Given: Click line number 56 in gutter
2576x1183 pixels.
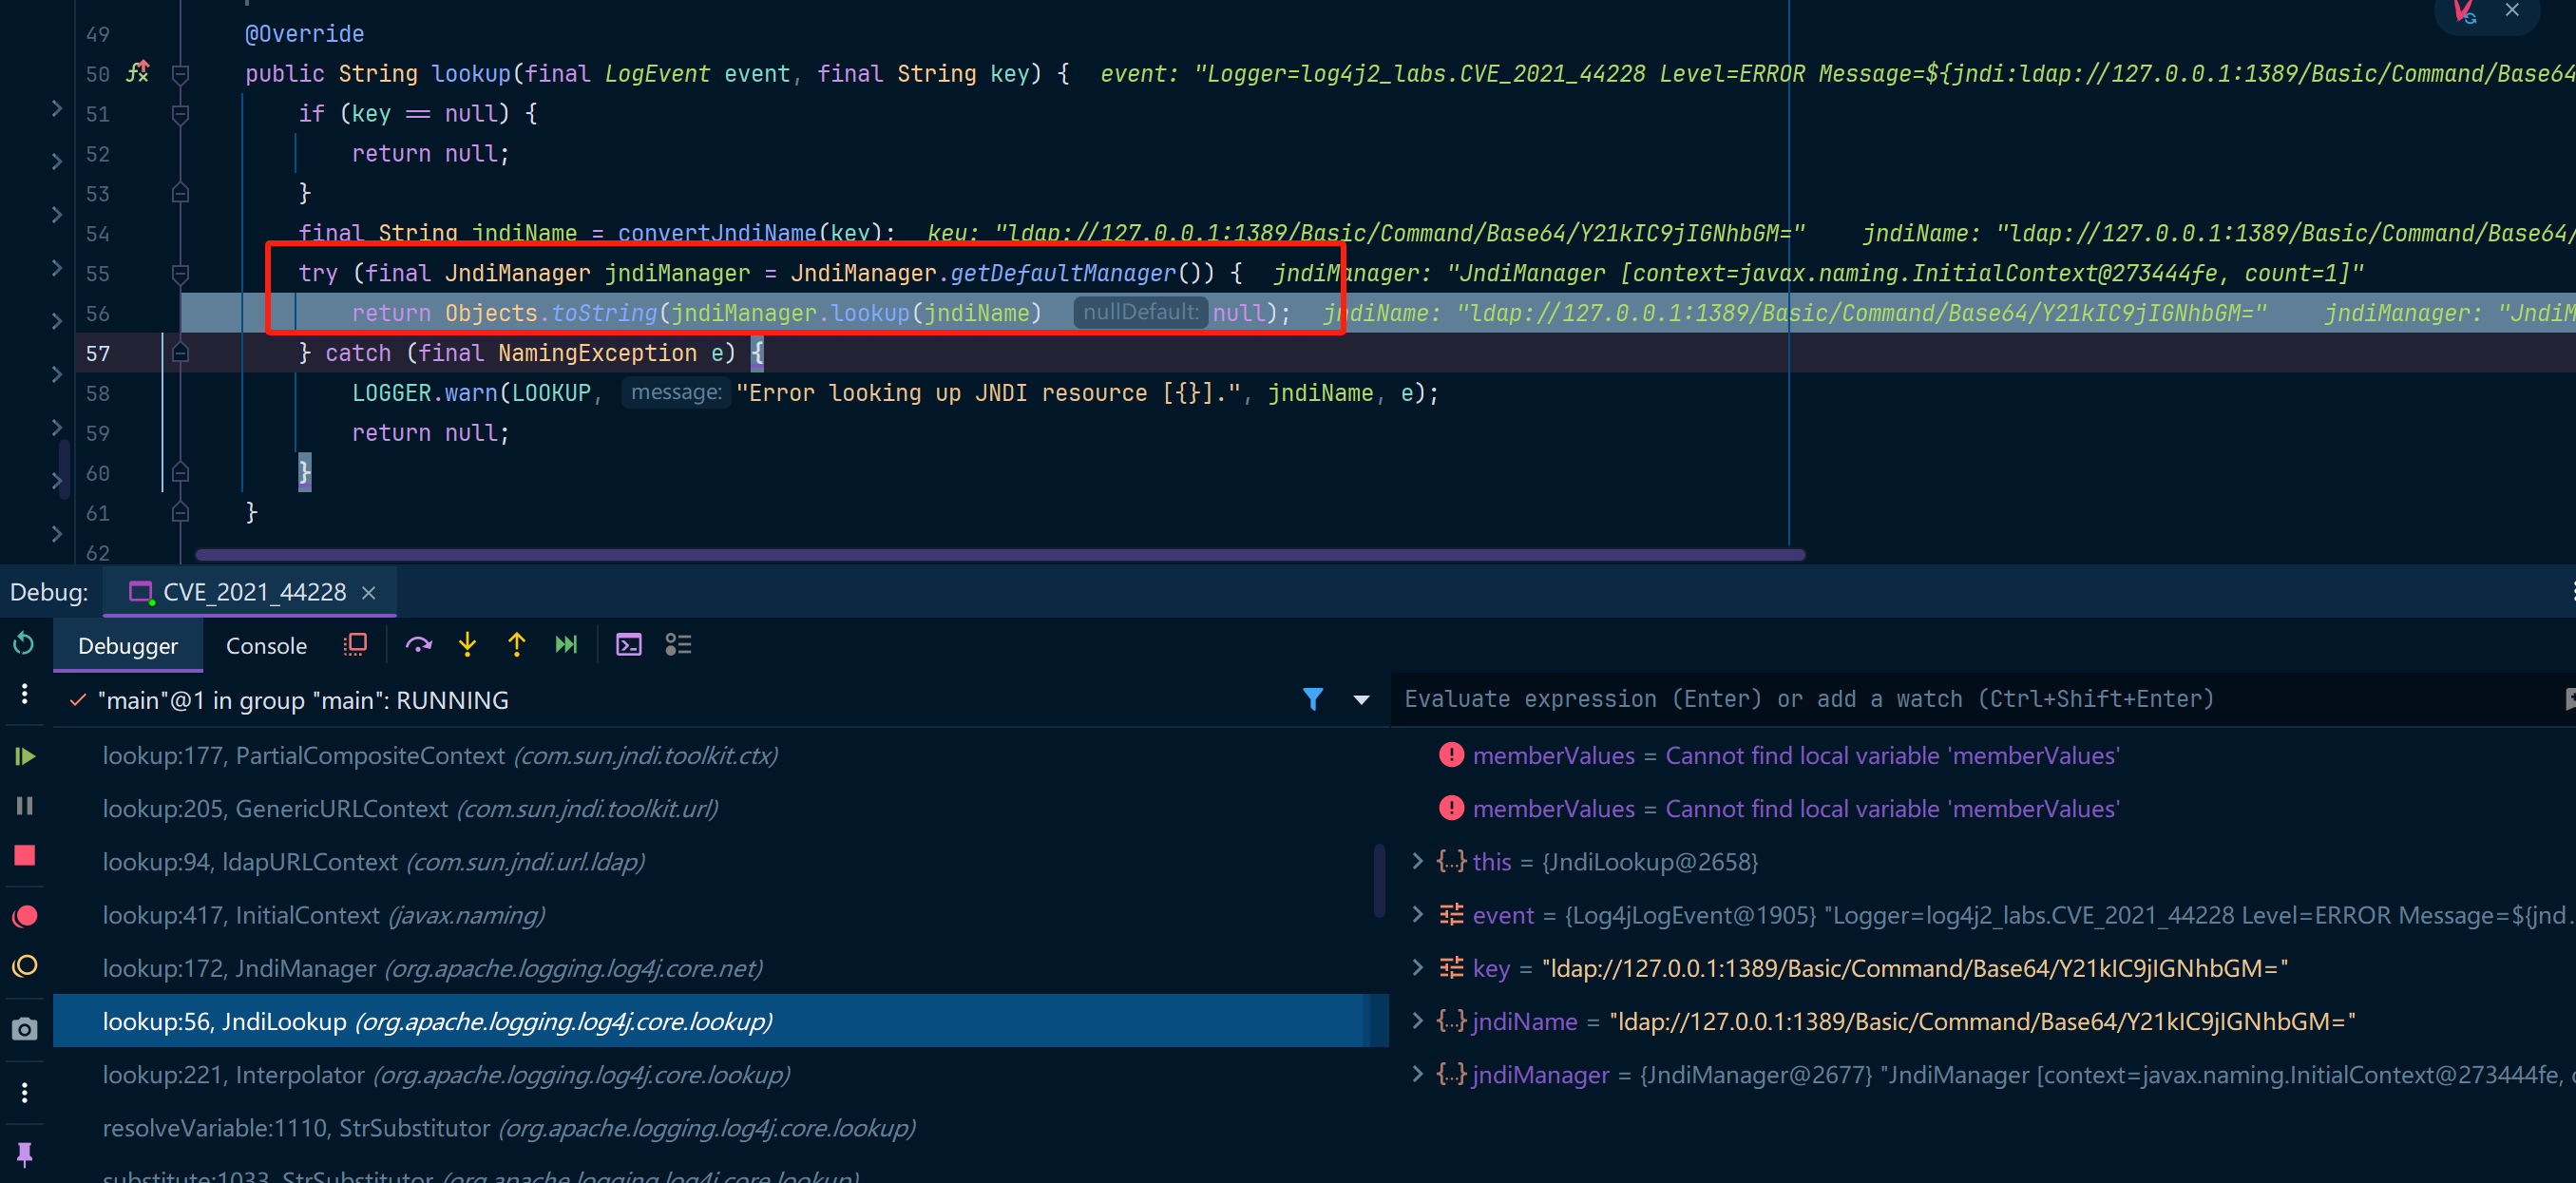Looking at the screenshot, I should [x=98, y=313].
